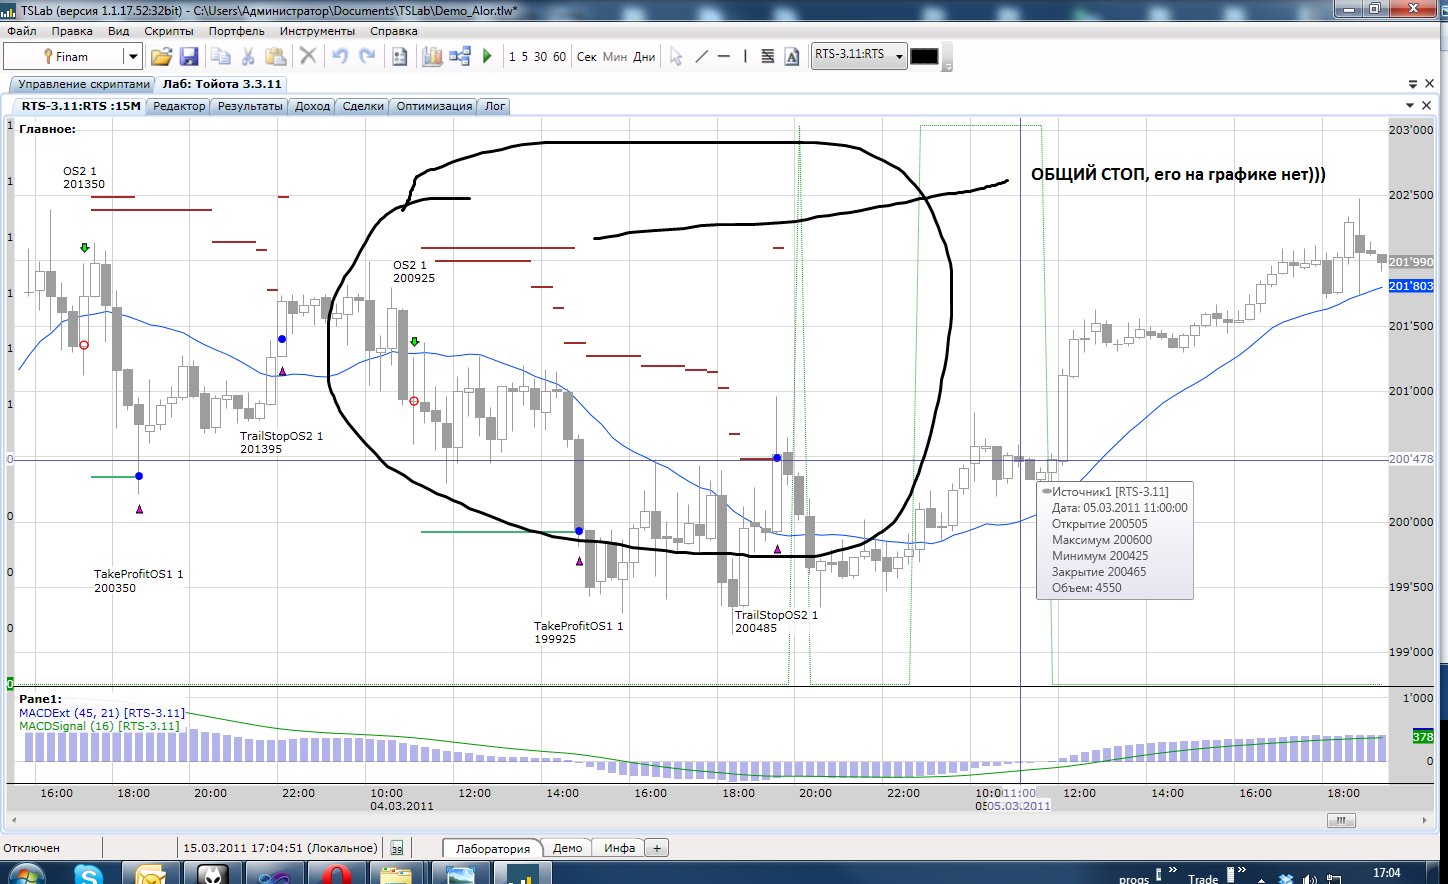
Task: Open the Вид menu
Action: tap(119, 31)
